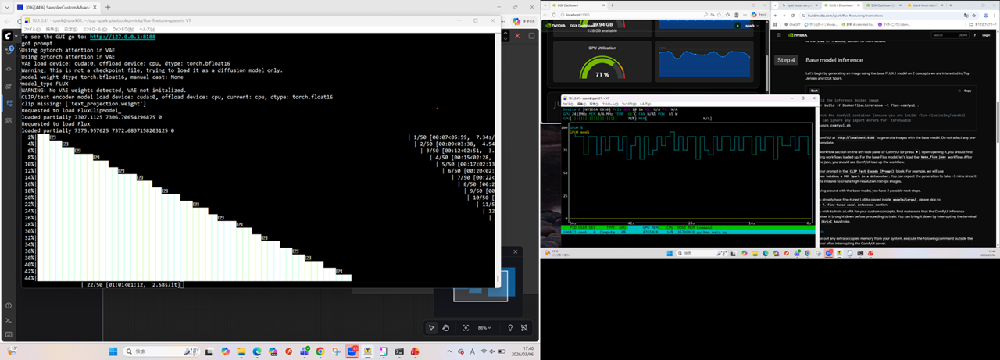The image size is (1000, 360).
Task: Open ファイル(F) menu in large Tera Term
Action: tap(32, 29)
